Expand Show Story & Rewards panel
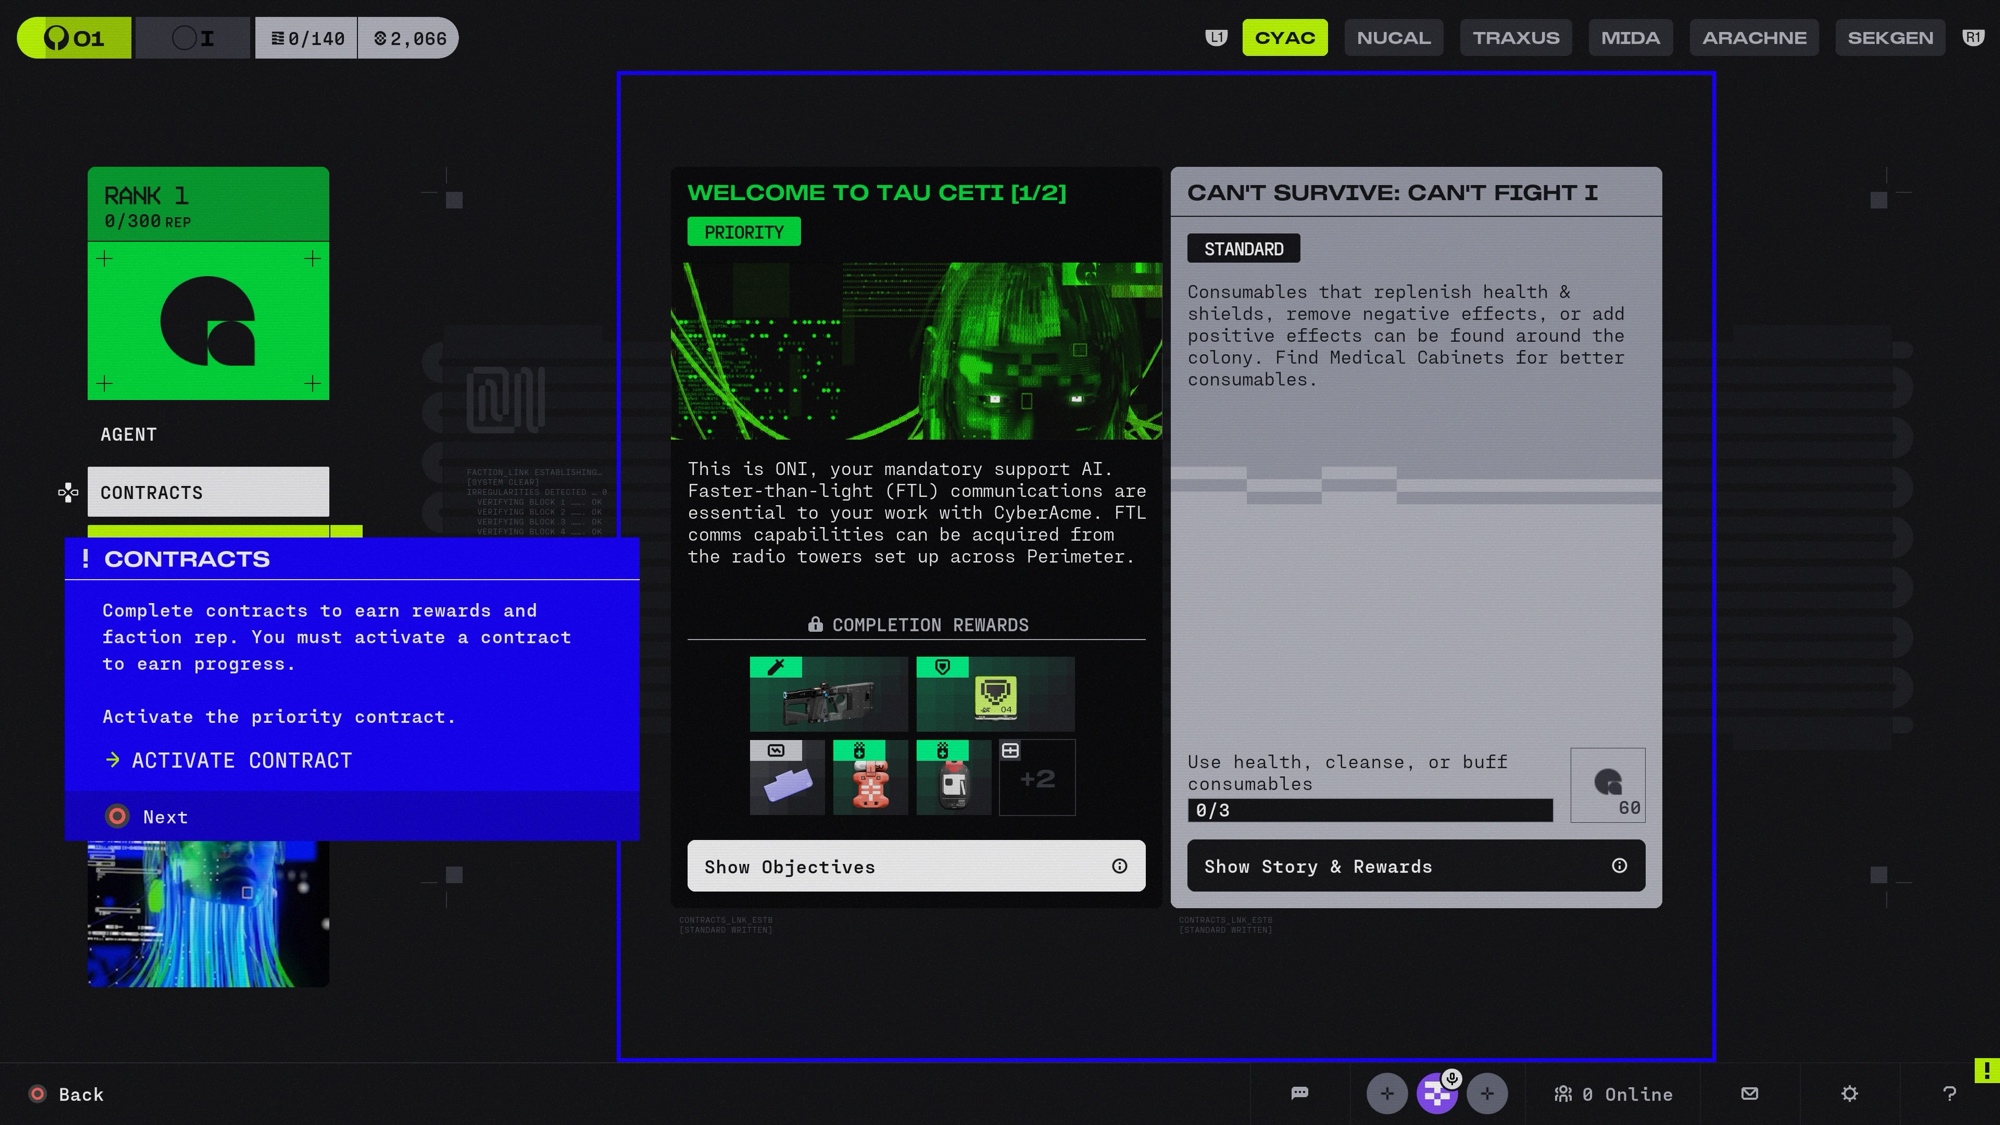The height and width of the screenshot is (1125, 2000). click(x=1415, y=866)
